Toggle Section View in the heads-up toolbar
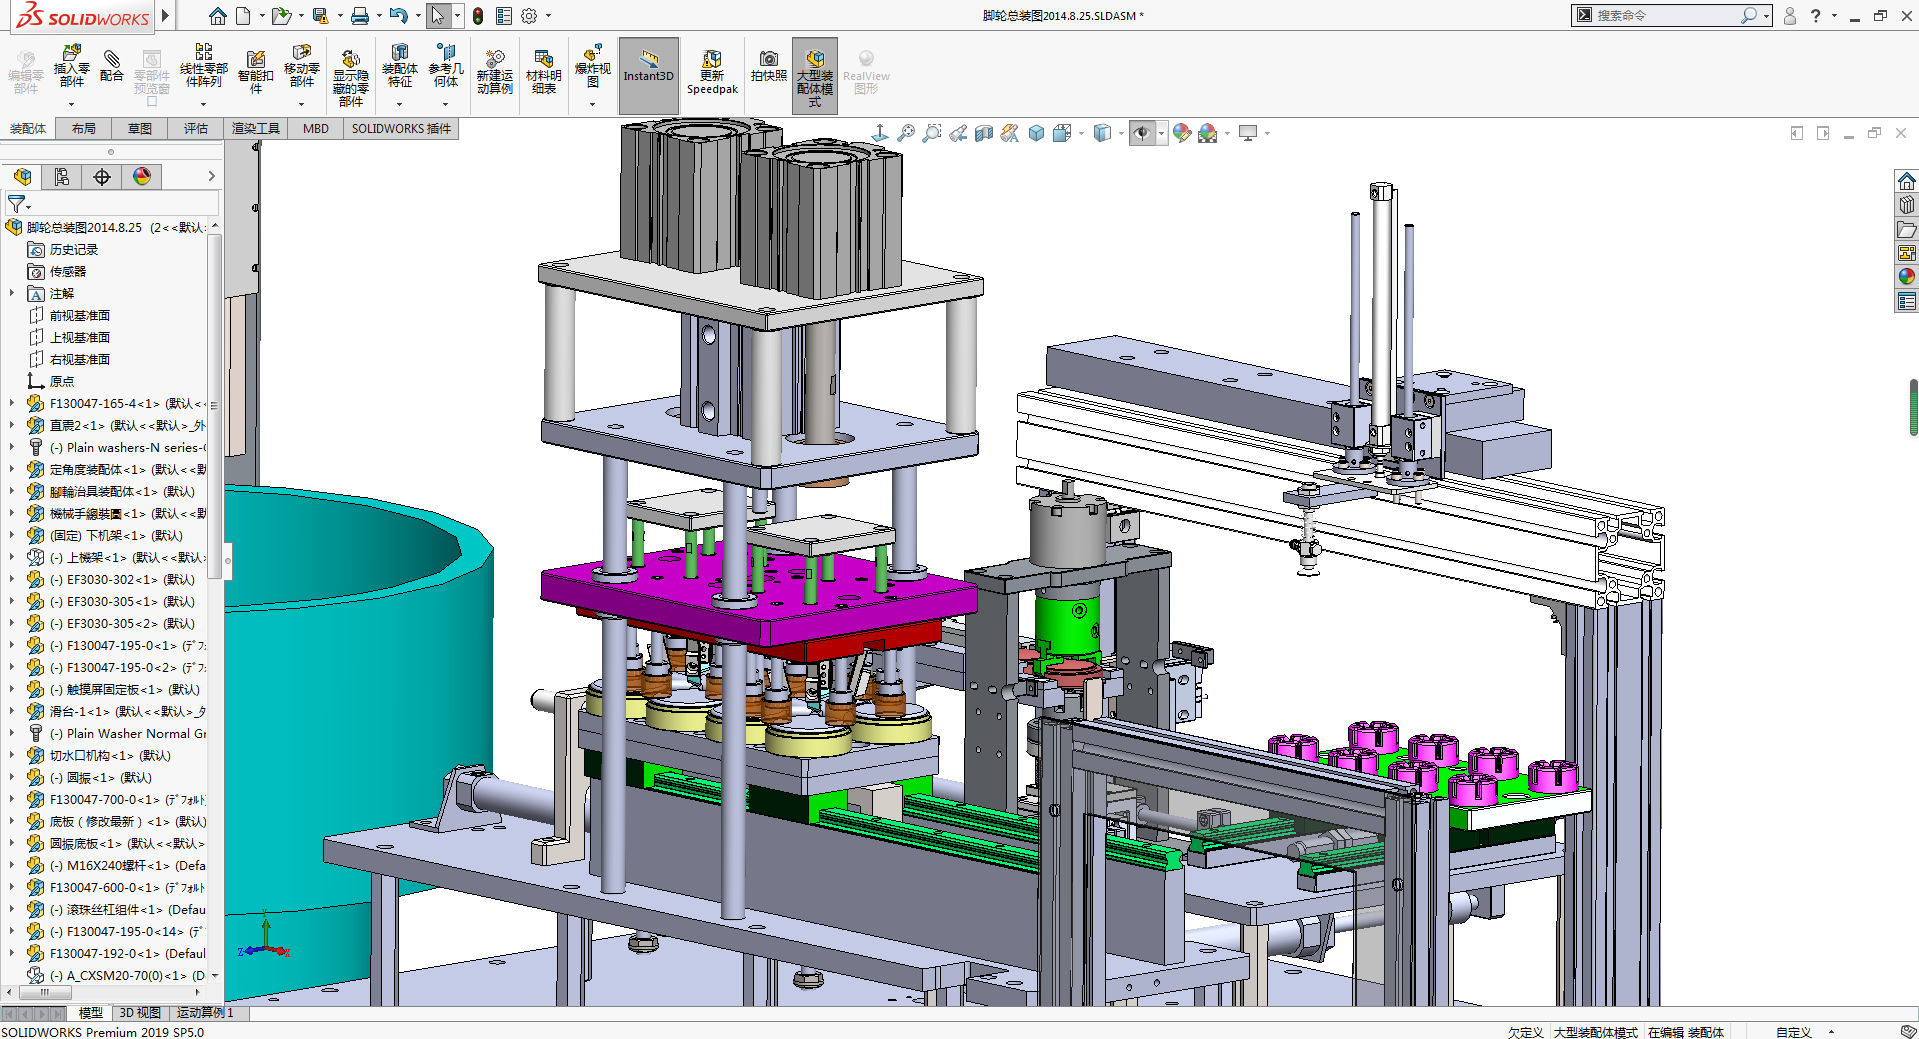The height and width of the screenshot is (1039, 1919). (x=984, y=133)
